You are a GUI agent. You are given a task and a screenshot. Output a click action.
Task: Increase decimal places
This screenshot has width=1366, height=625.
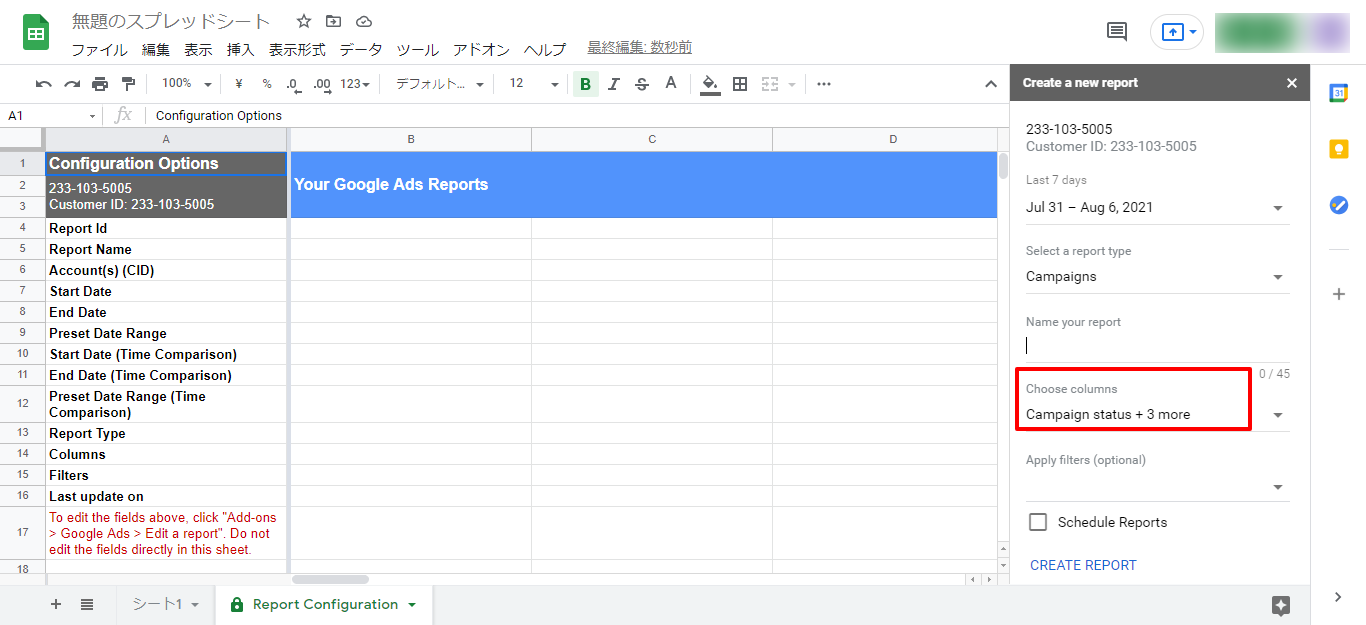click(321, 84)
